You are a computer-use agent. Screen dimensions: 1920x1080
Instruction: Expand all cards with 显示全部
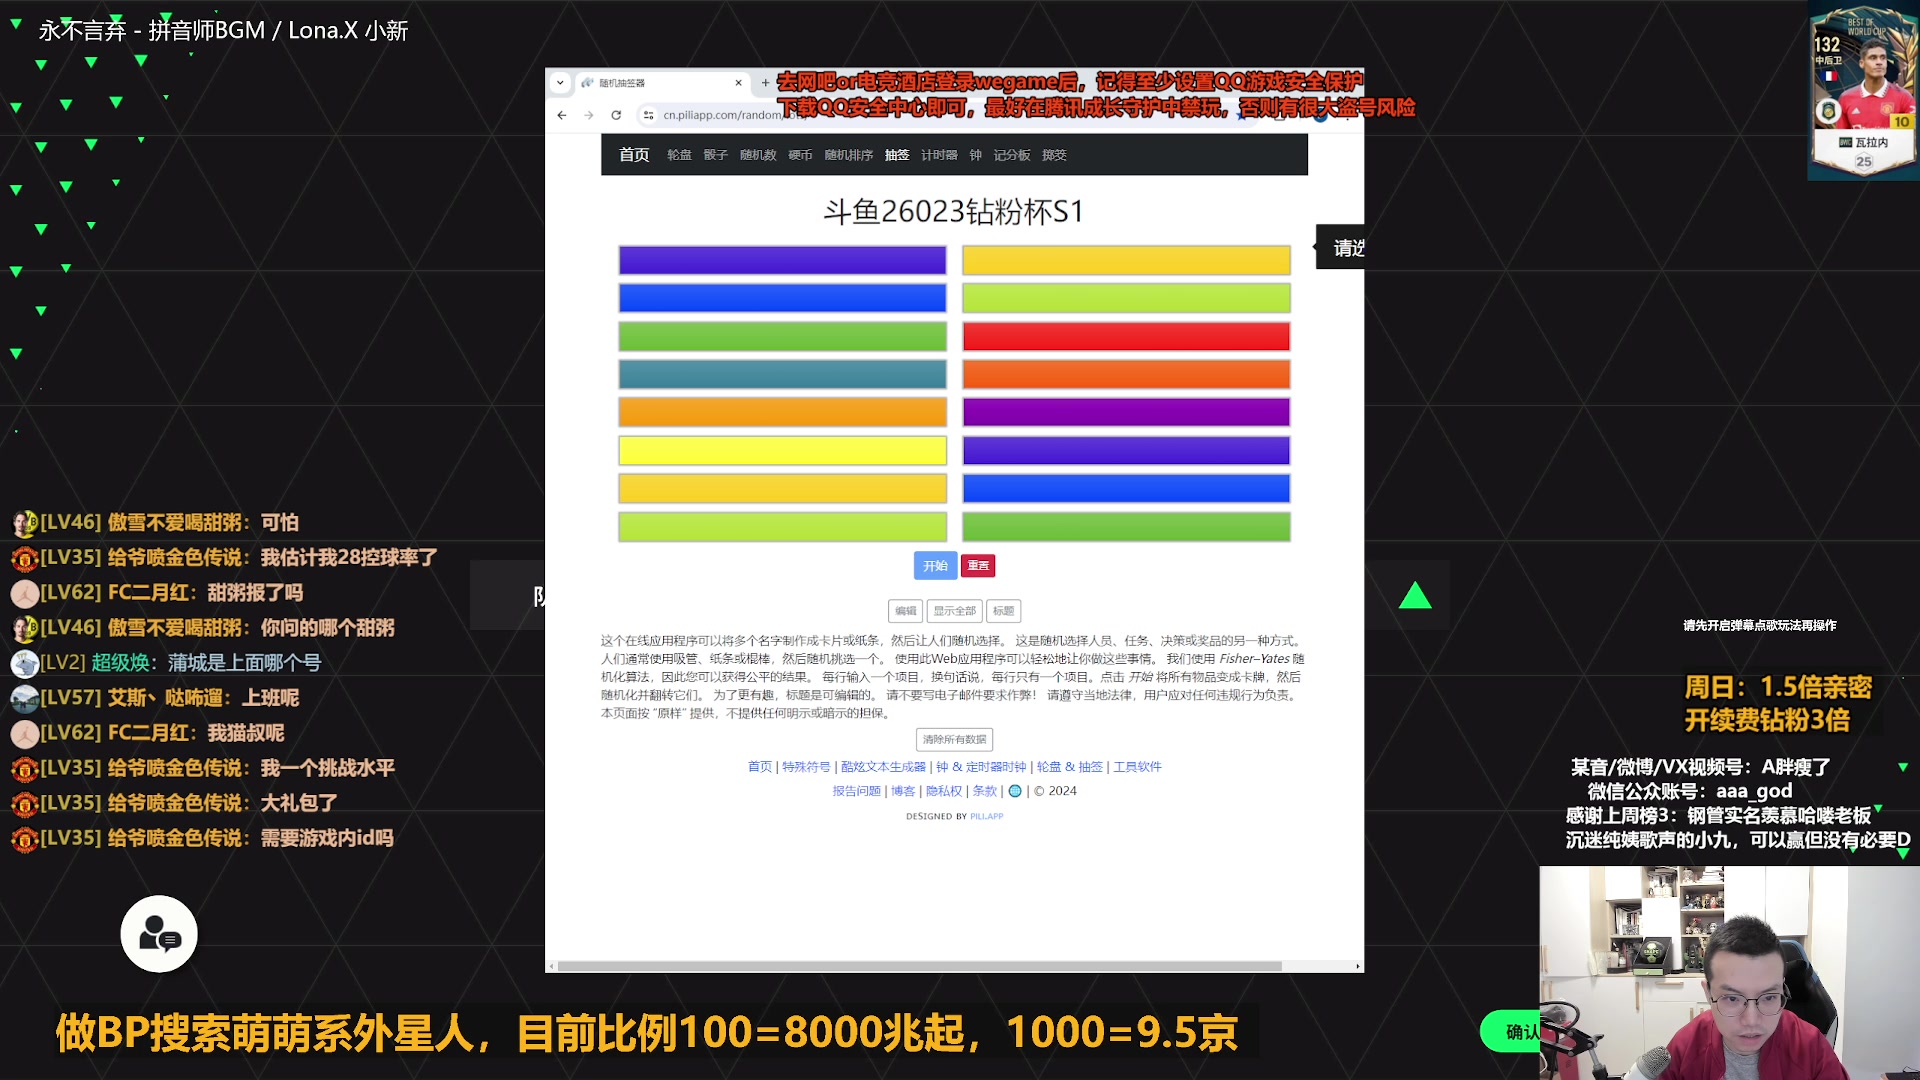point(955,611)
